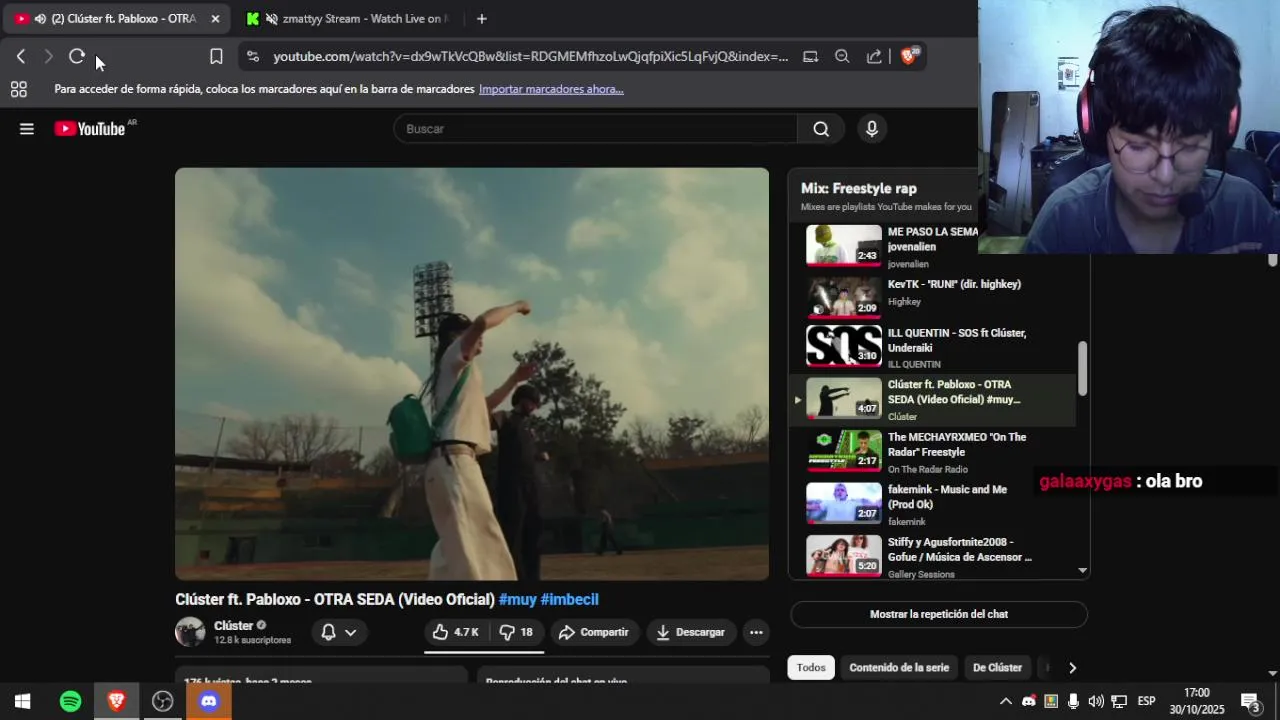
Task: Play The MECHAYRXMEO On The Radar Freestyle
Action: (x=932, y=452)
